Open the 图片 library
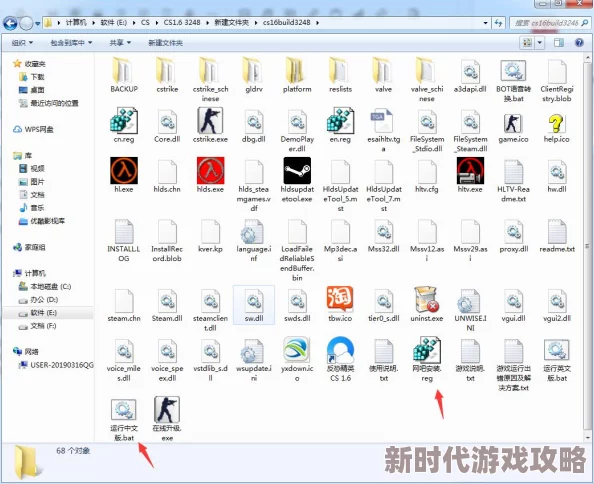Screen dimensions: 594x484 click(x=32, y=181)
